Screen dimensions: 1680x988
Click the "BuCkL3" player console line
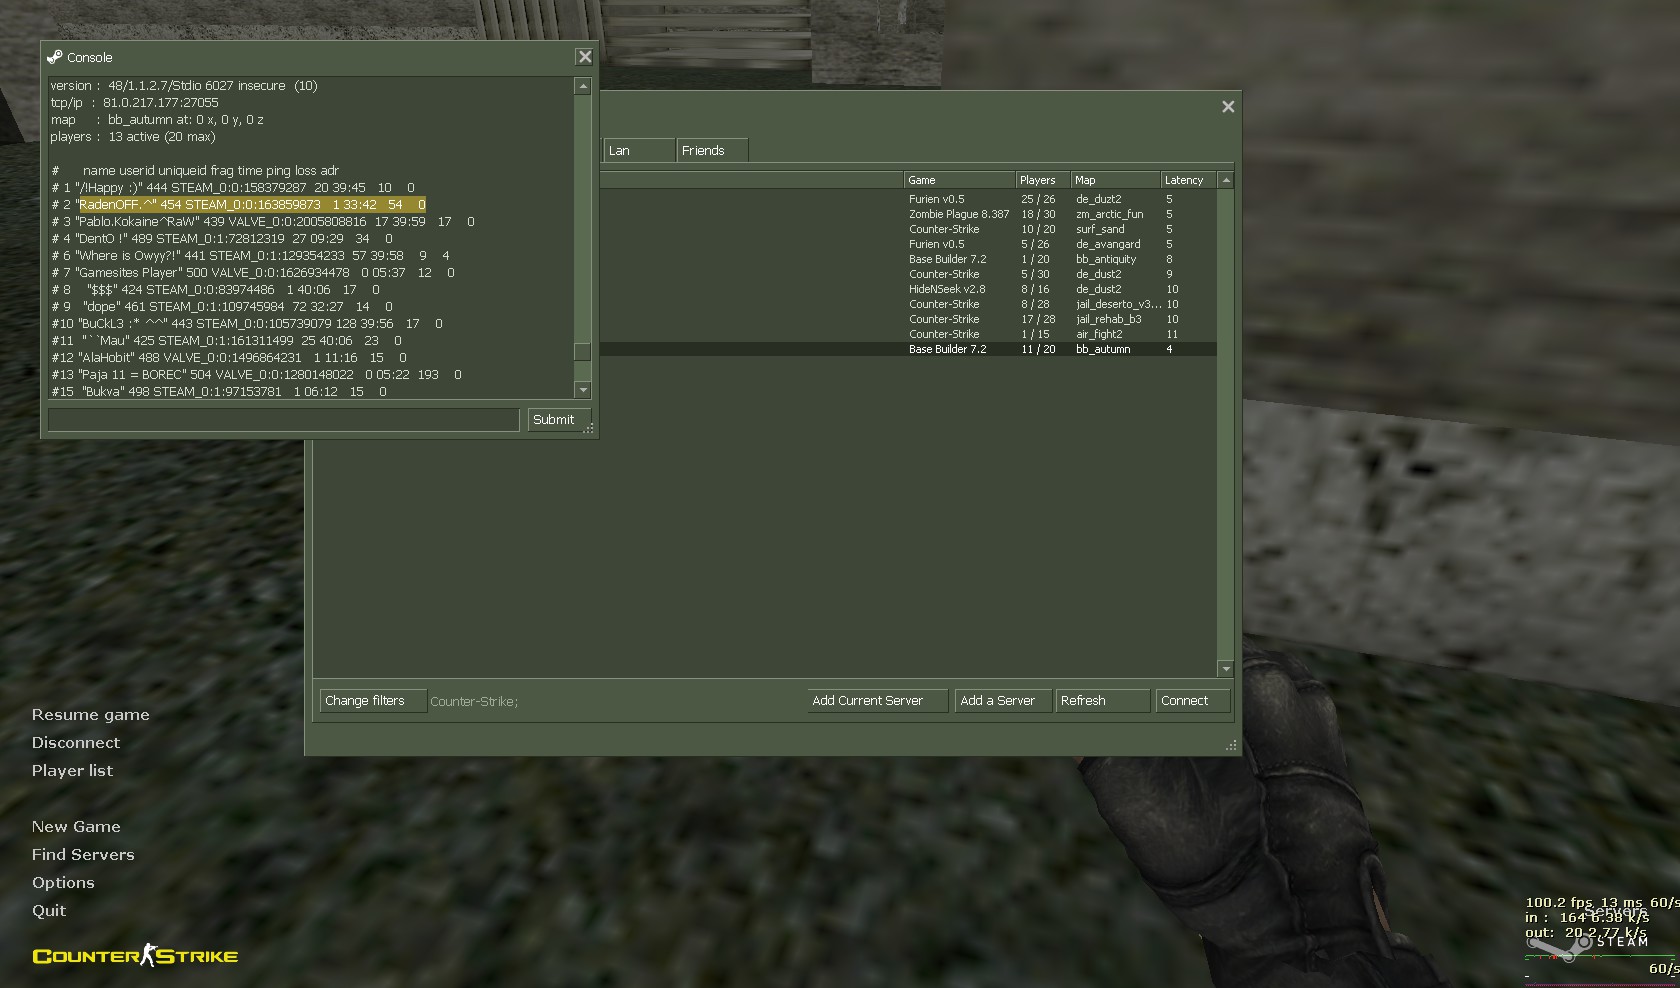[247, 323]
